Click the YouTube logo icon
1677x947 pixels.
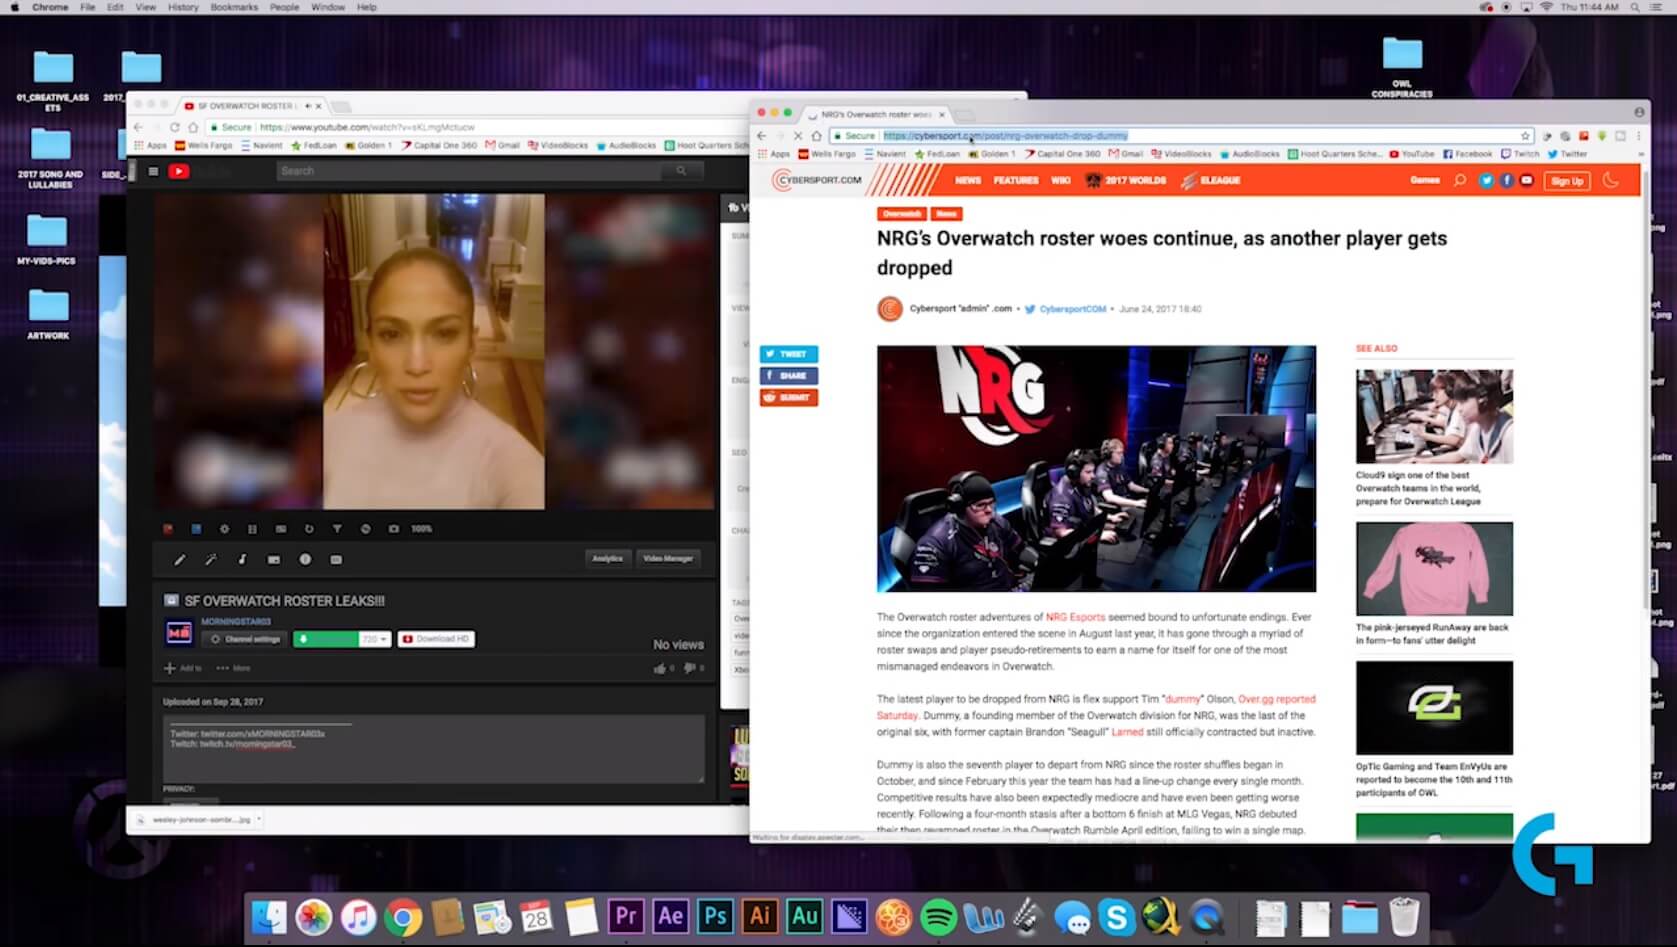[x=179, y=171]
